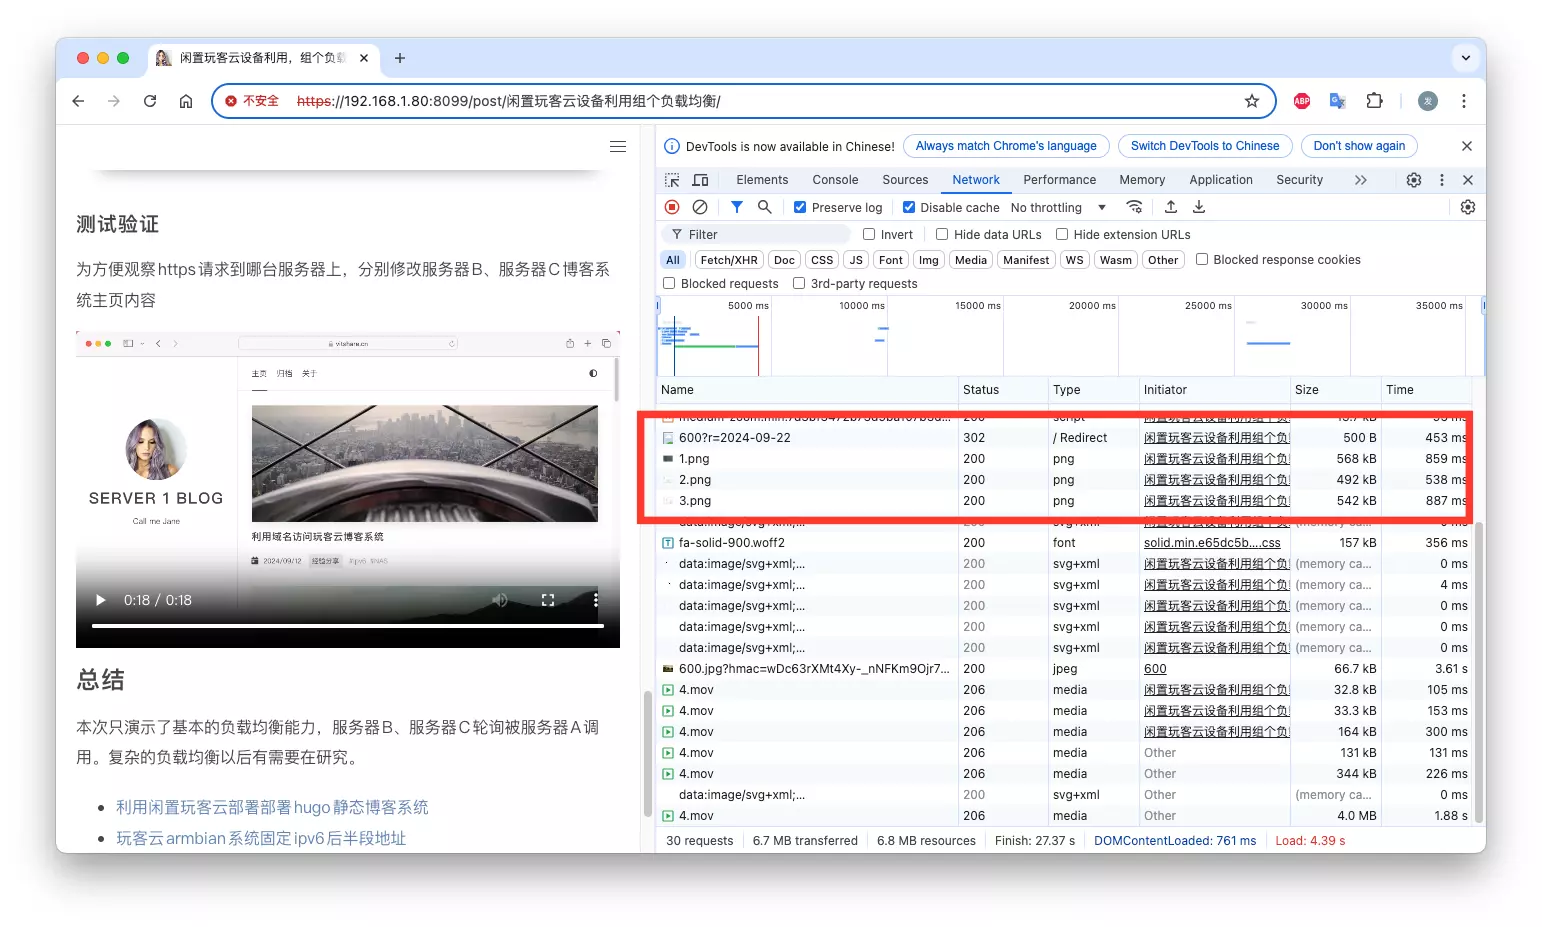Click the network Filter input field
1542x927 pixels.
point(756,234)
